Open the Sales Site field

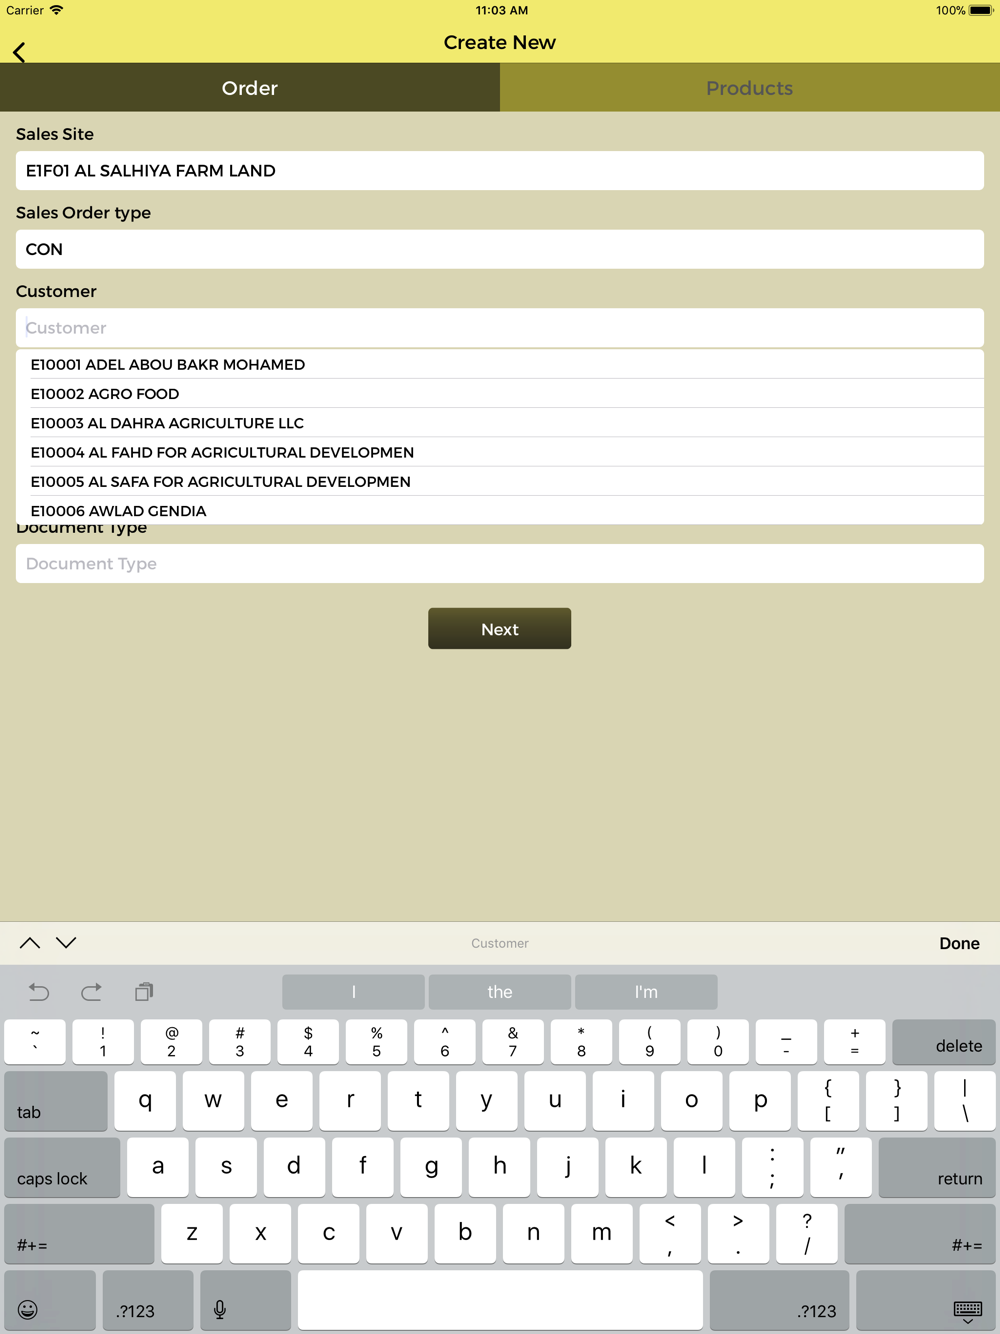tap(500, 171)
